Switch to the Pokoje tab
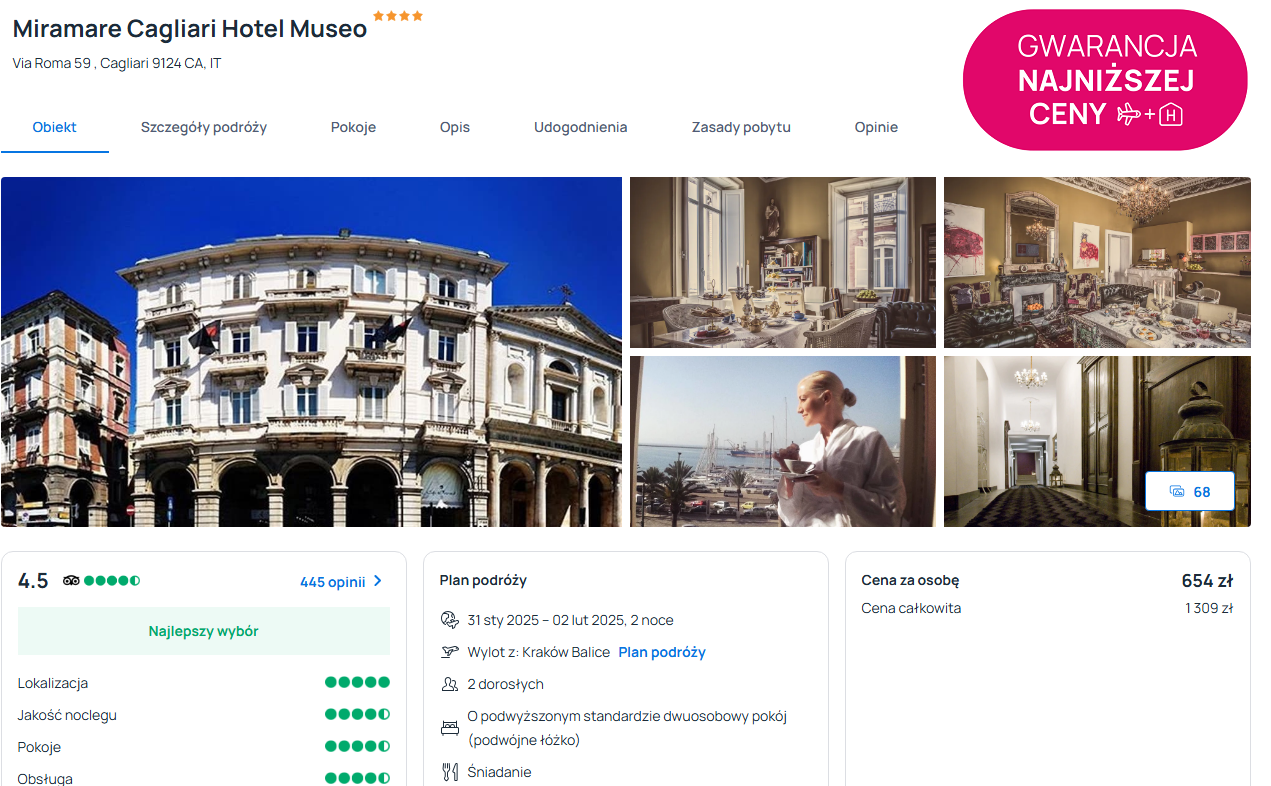Viewport: 1271px width, 786px height. [x=353, y=127]
